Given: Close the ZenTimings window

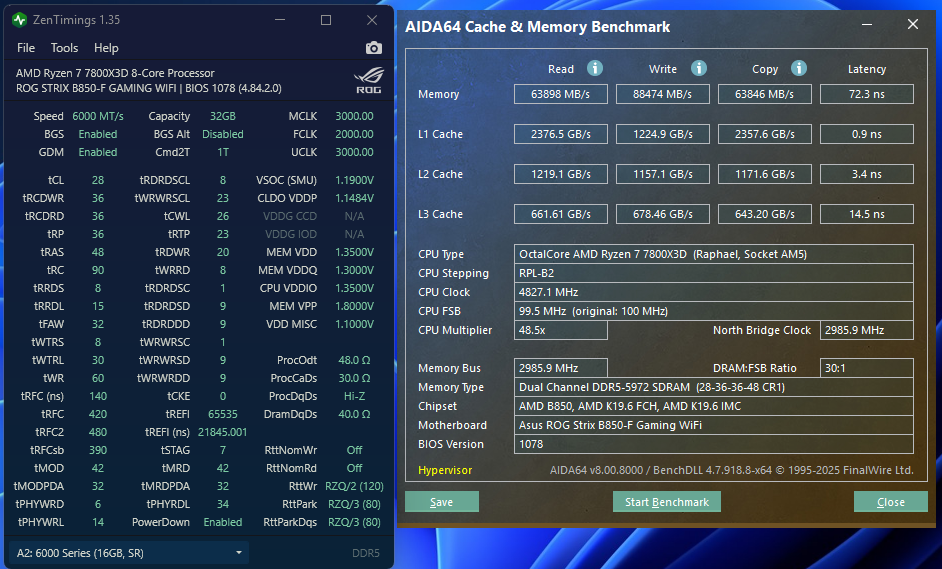Looking at the screenshot, I should (372, 20).
